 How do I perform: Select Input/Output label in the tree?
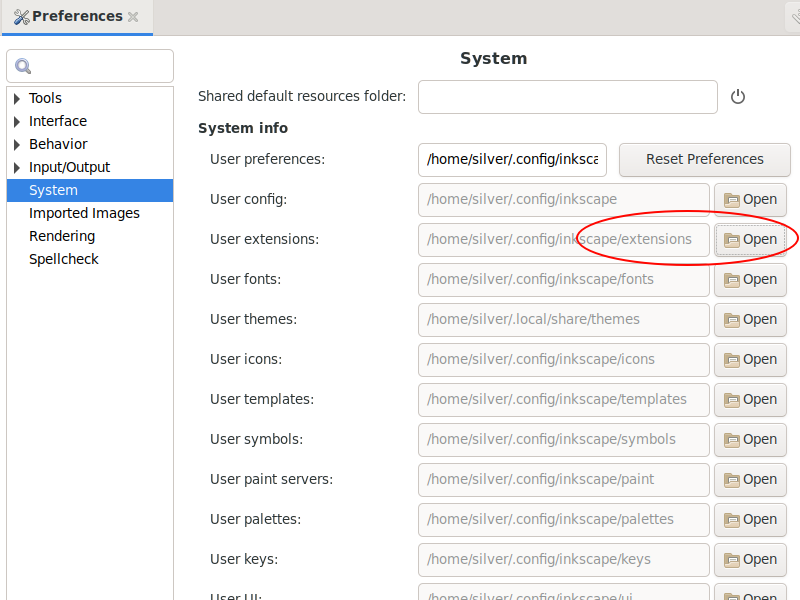(x=69, y=167)
